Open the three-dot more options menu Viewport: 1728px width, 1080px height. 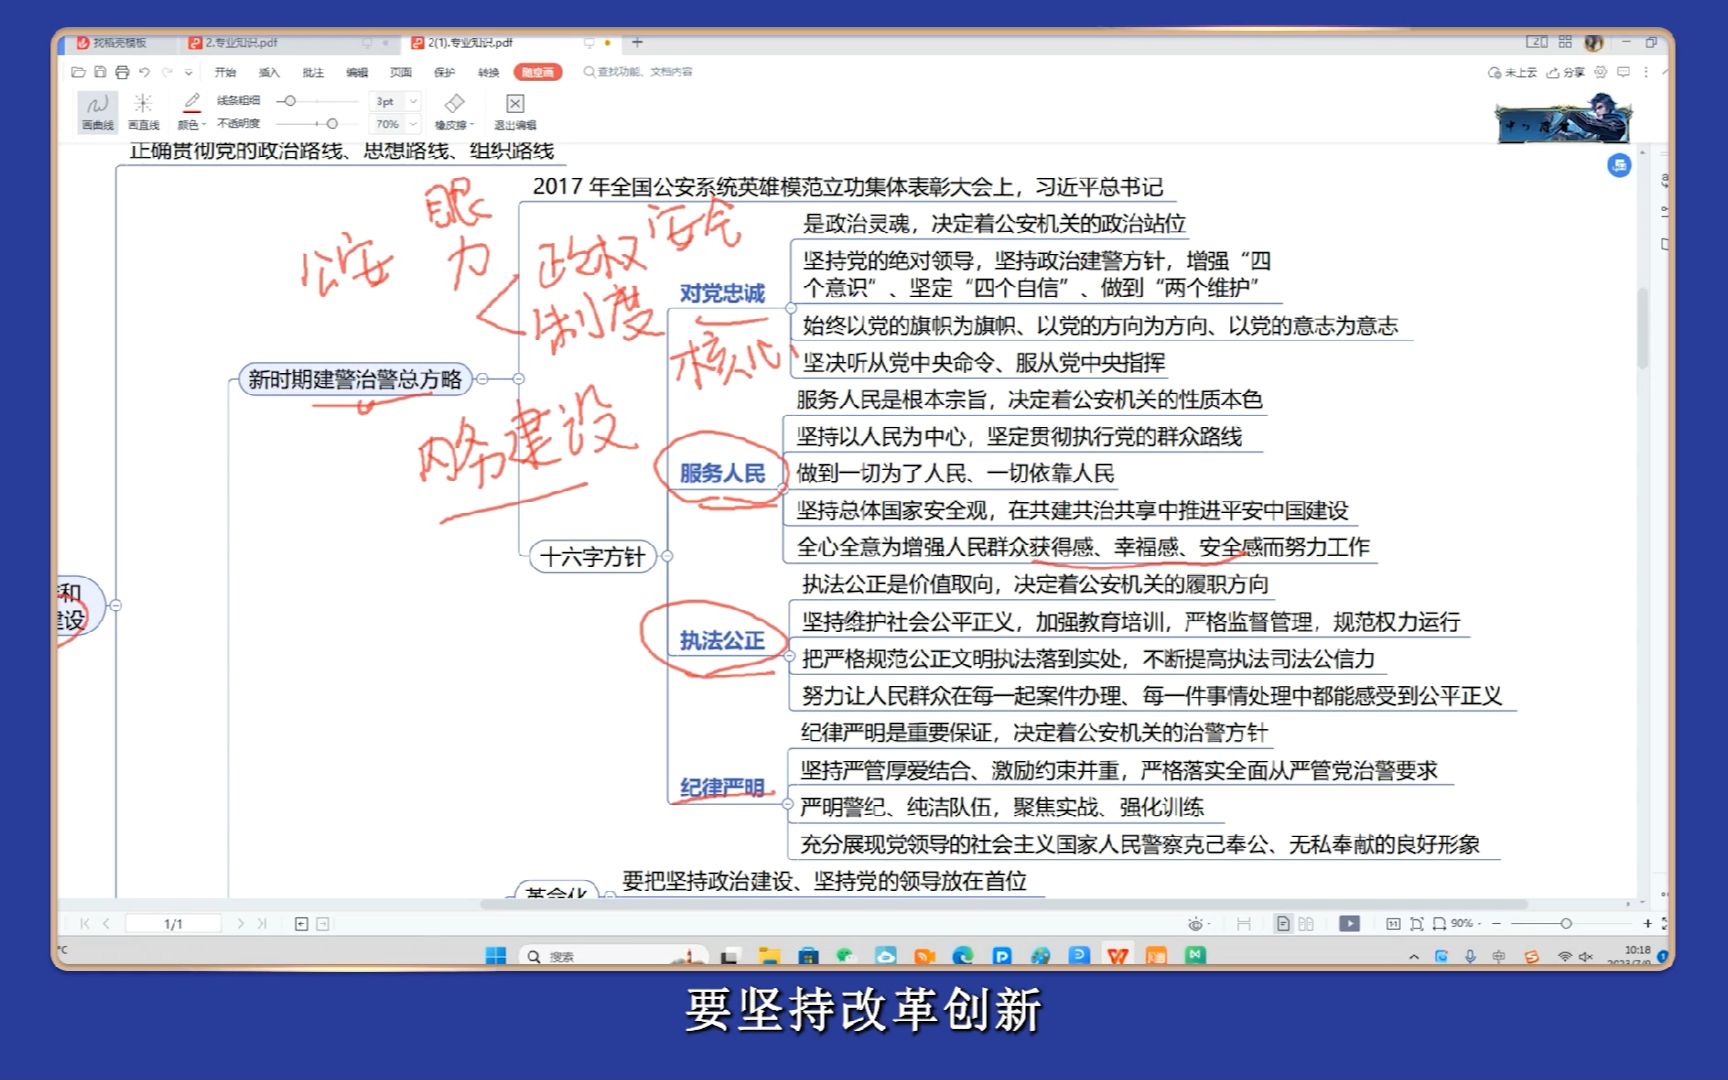1646,72
